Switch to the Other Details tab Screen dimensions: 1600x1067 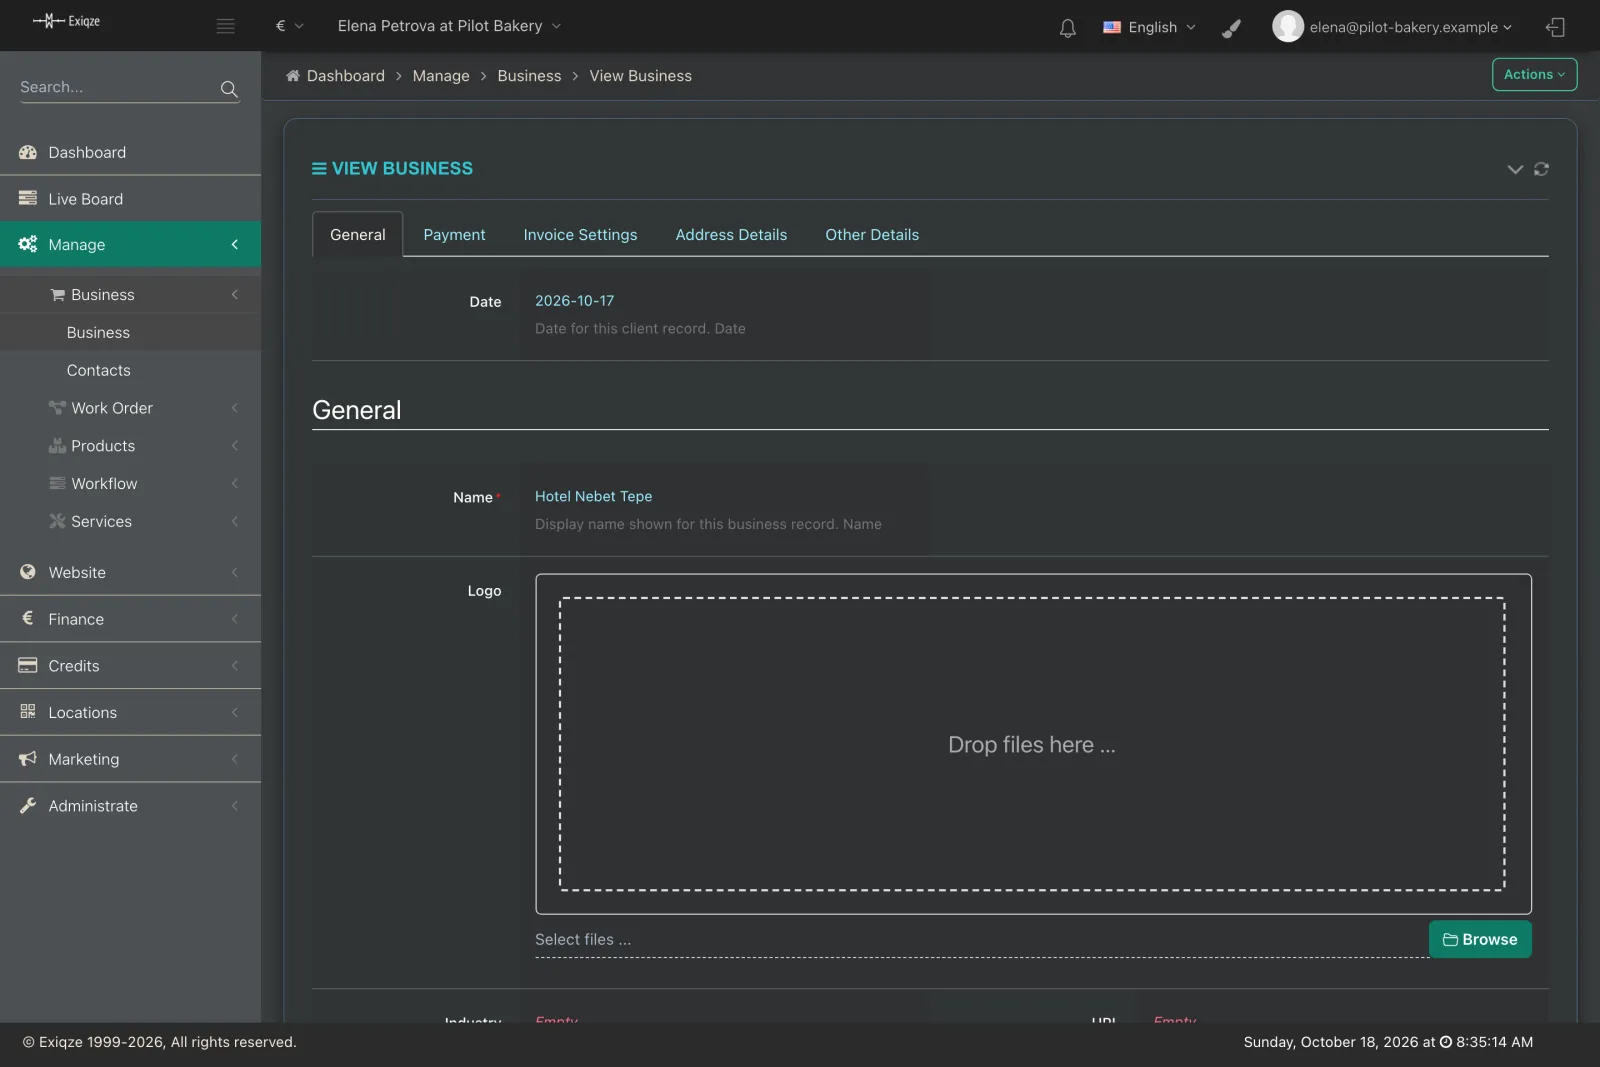pyautogui.click(x=872, y=235)
